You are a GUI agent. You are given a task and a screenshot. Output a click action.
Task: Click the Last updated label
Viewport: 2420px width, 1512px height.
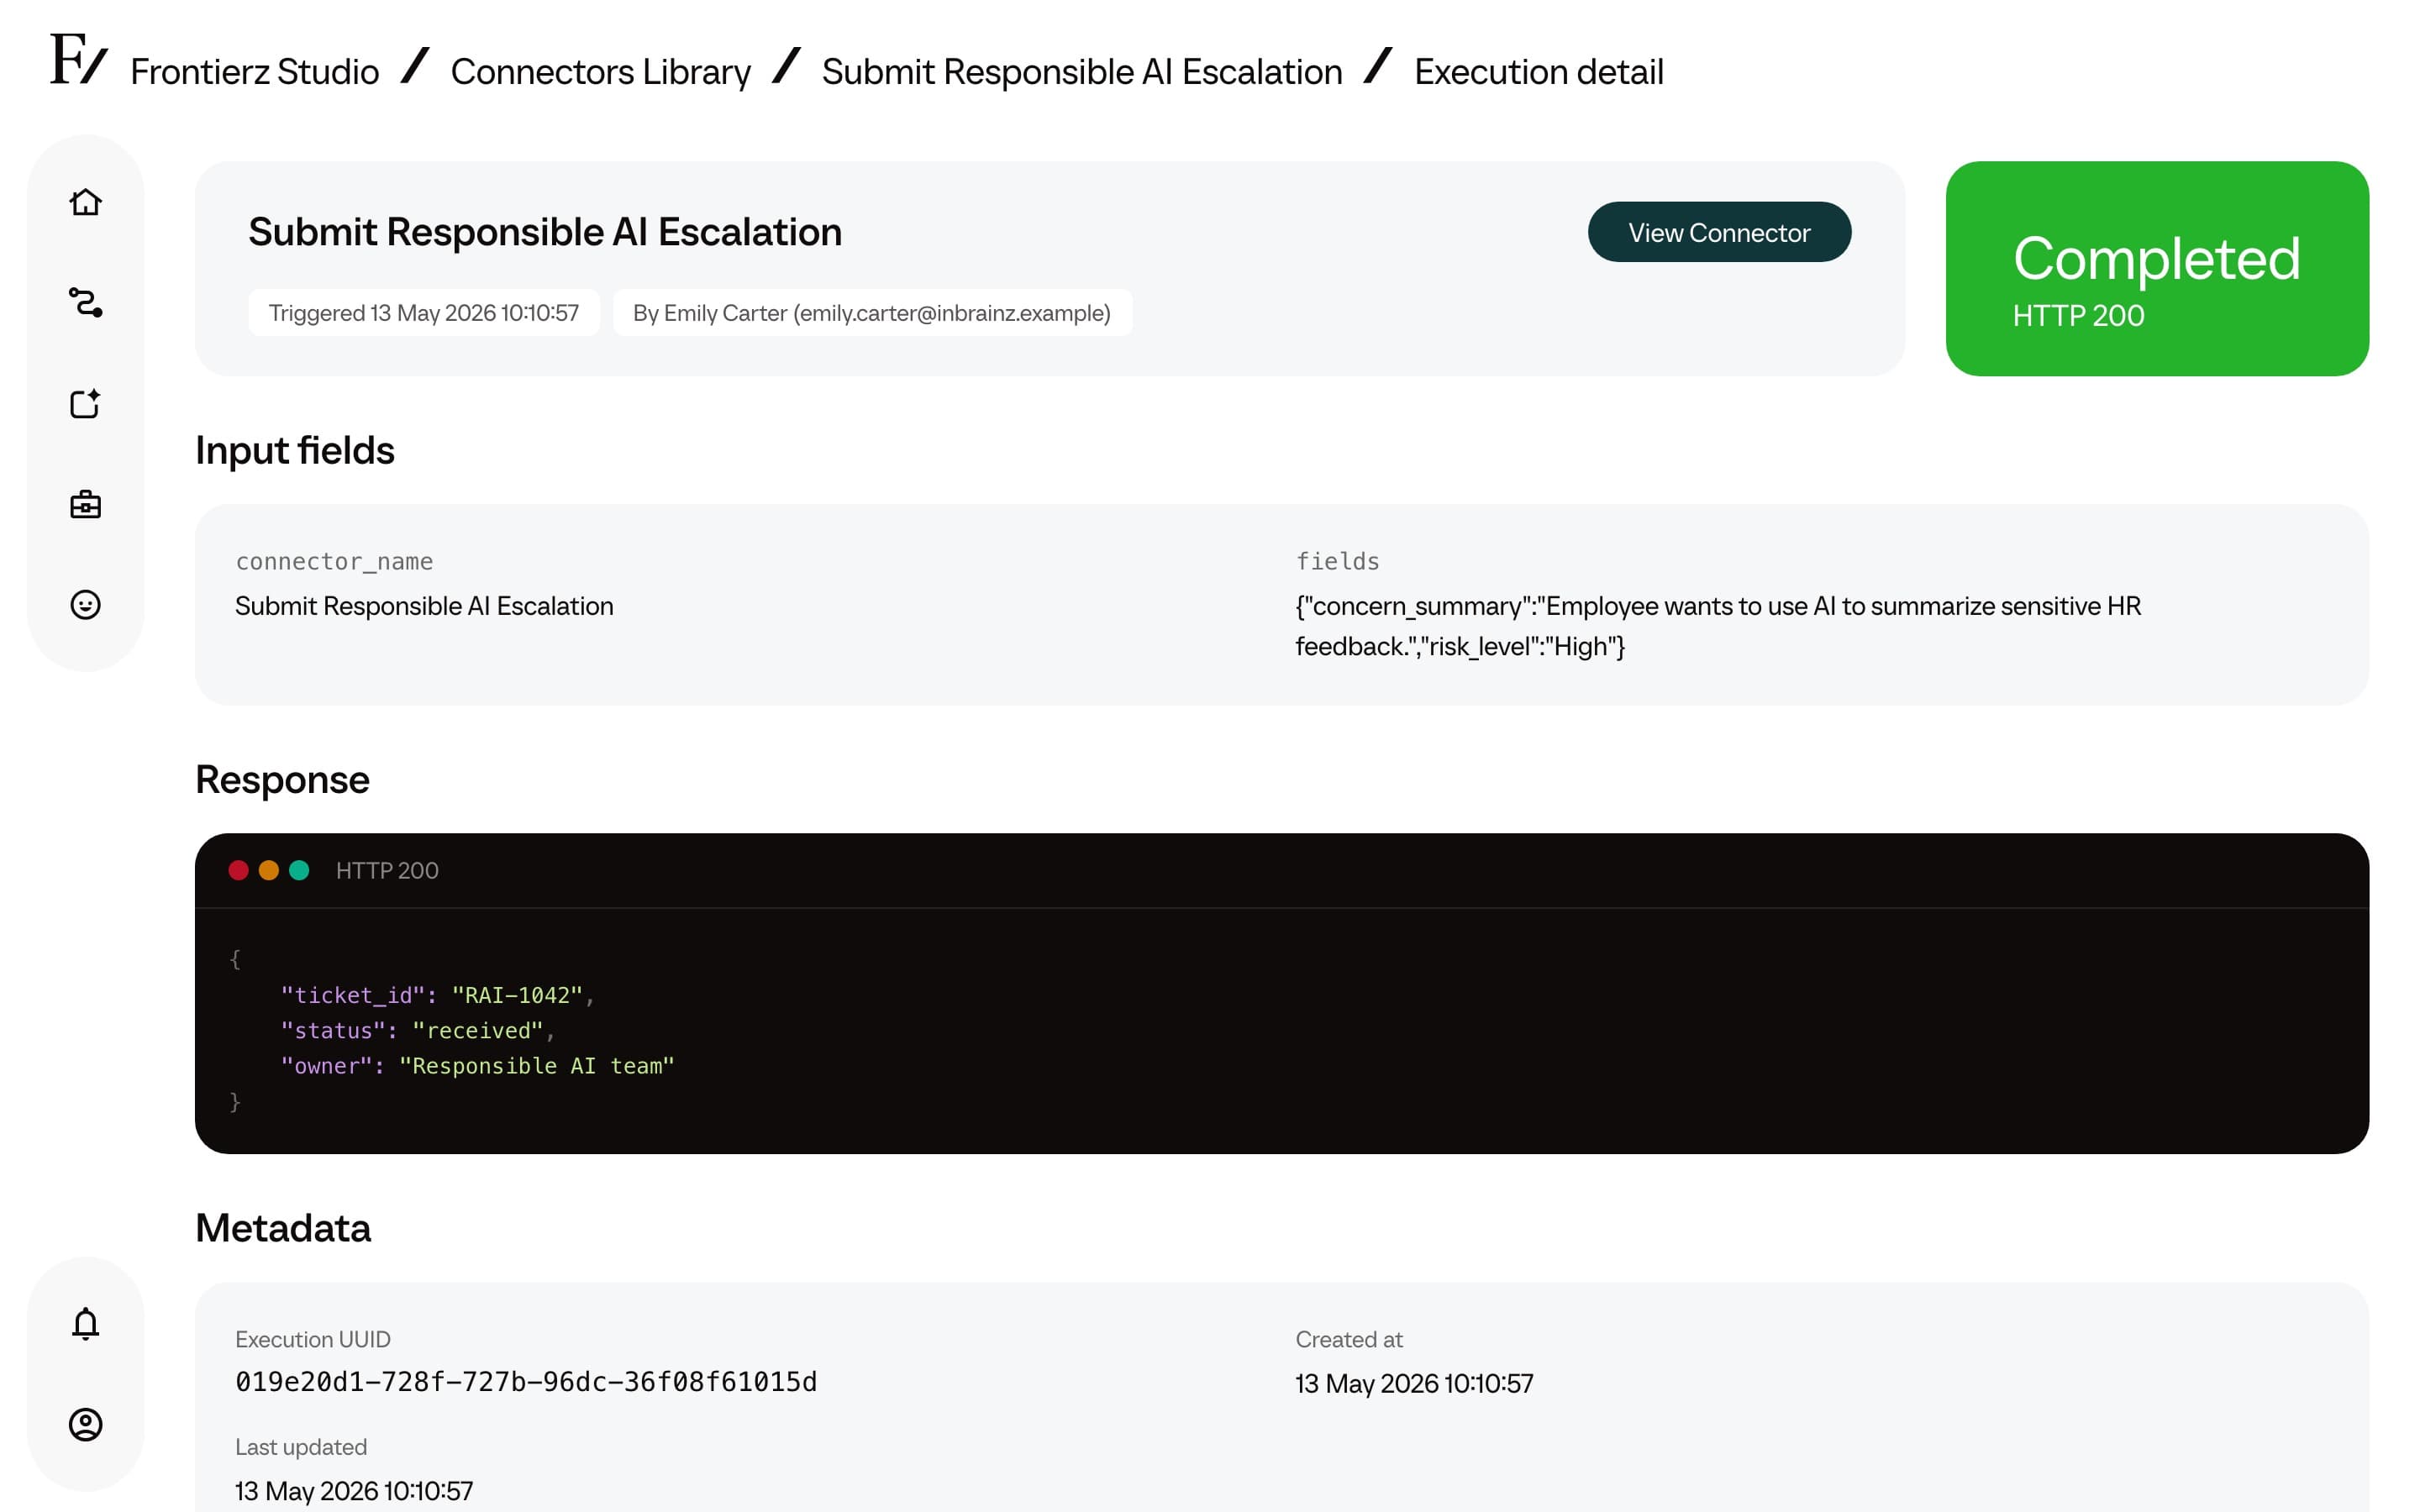pos(301,1447)
